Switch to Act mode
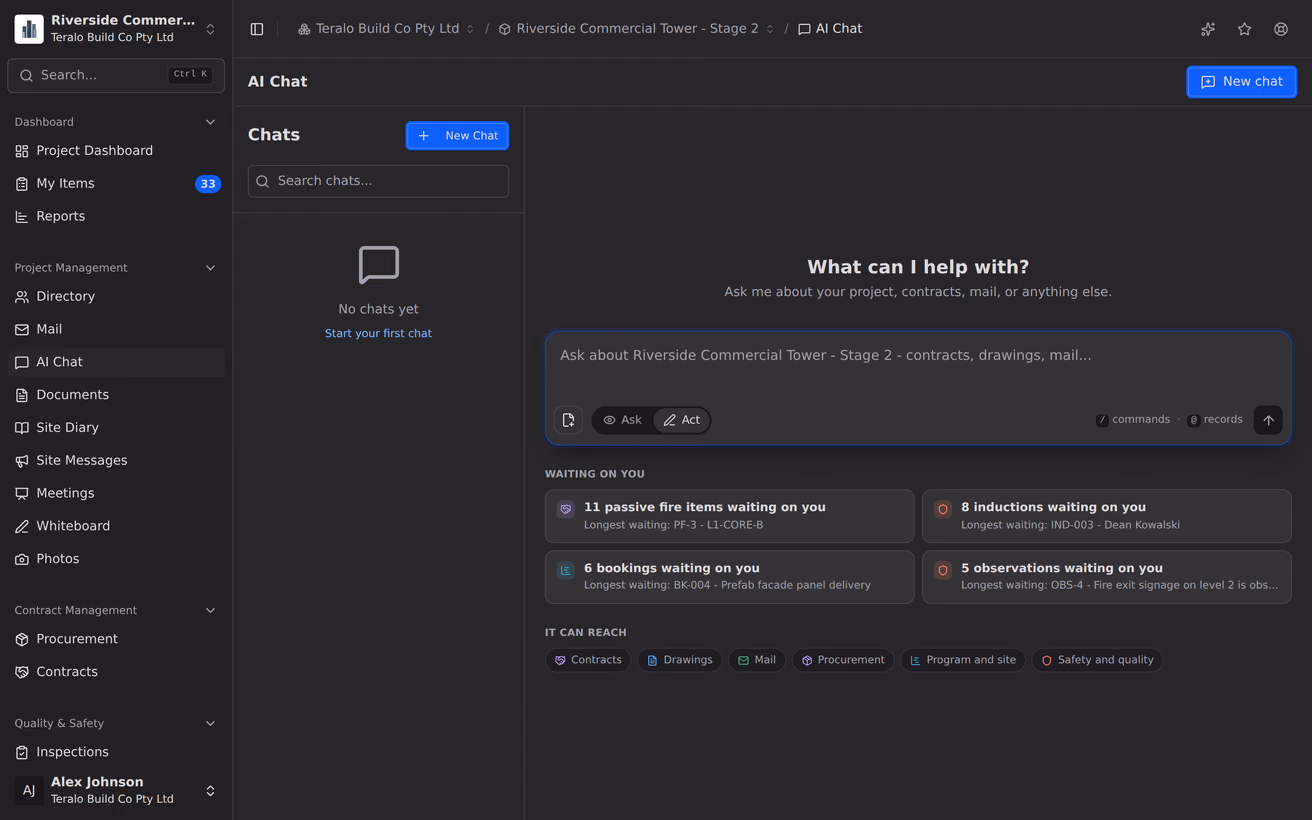 (681, 420)
